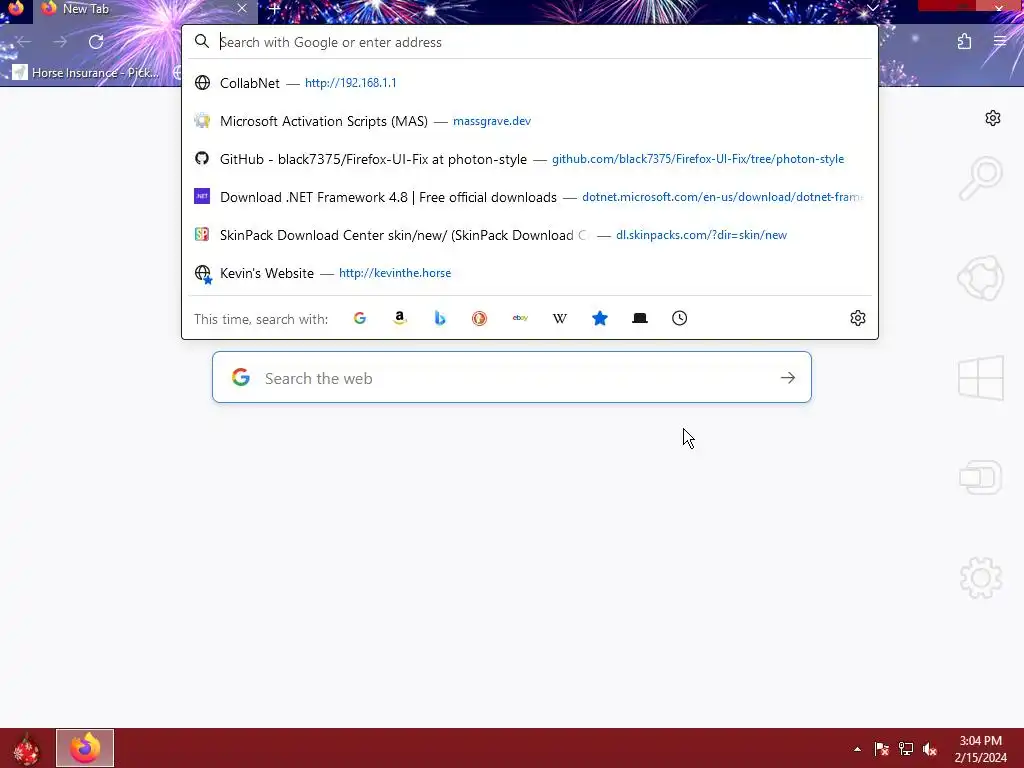Reload the current page

pos(96,42)
